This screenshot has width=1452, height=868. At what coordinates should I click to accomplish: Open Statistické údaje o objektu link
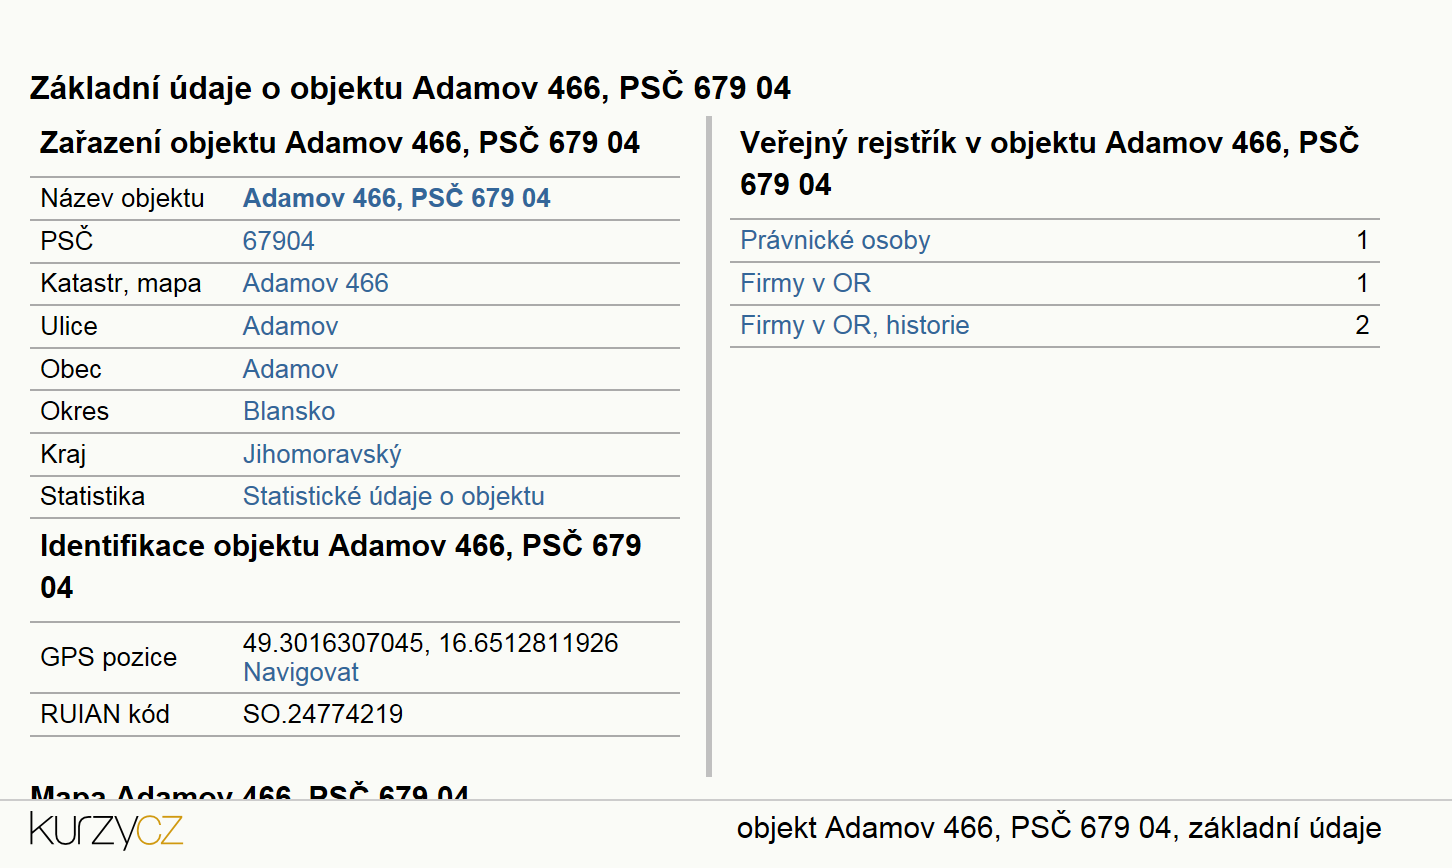click(393, 496)
